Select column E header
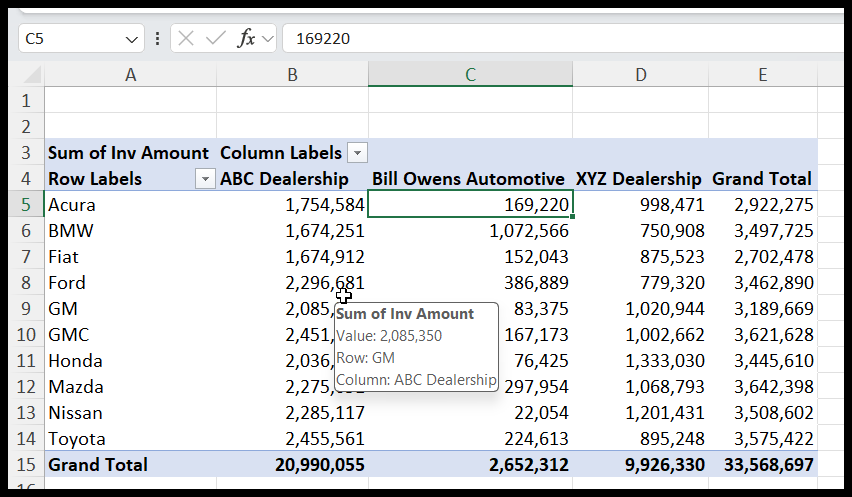This screenshot has height=497, width=852. [x=763, y=74]
